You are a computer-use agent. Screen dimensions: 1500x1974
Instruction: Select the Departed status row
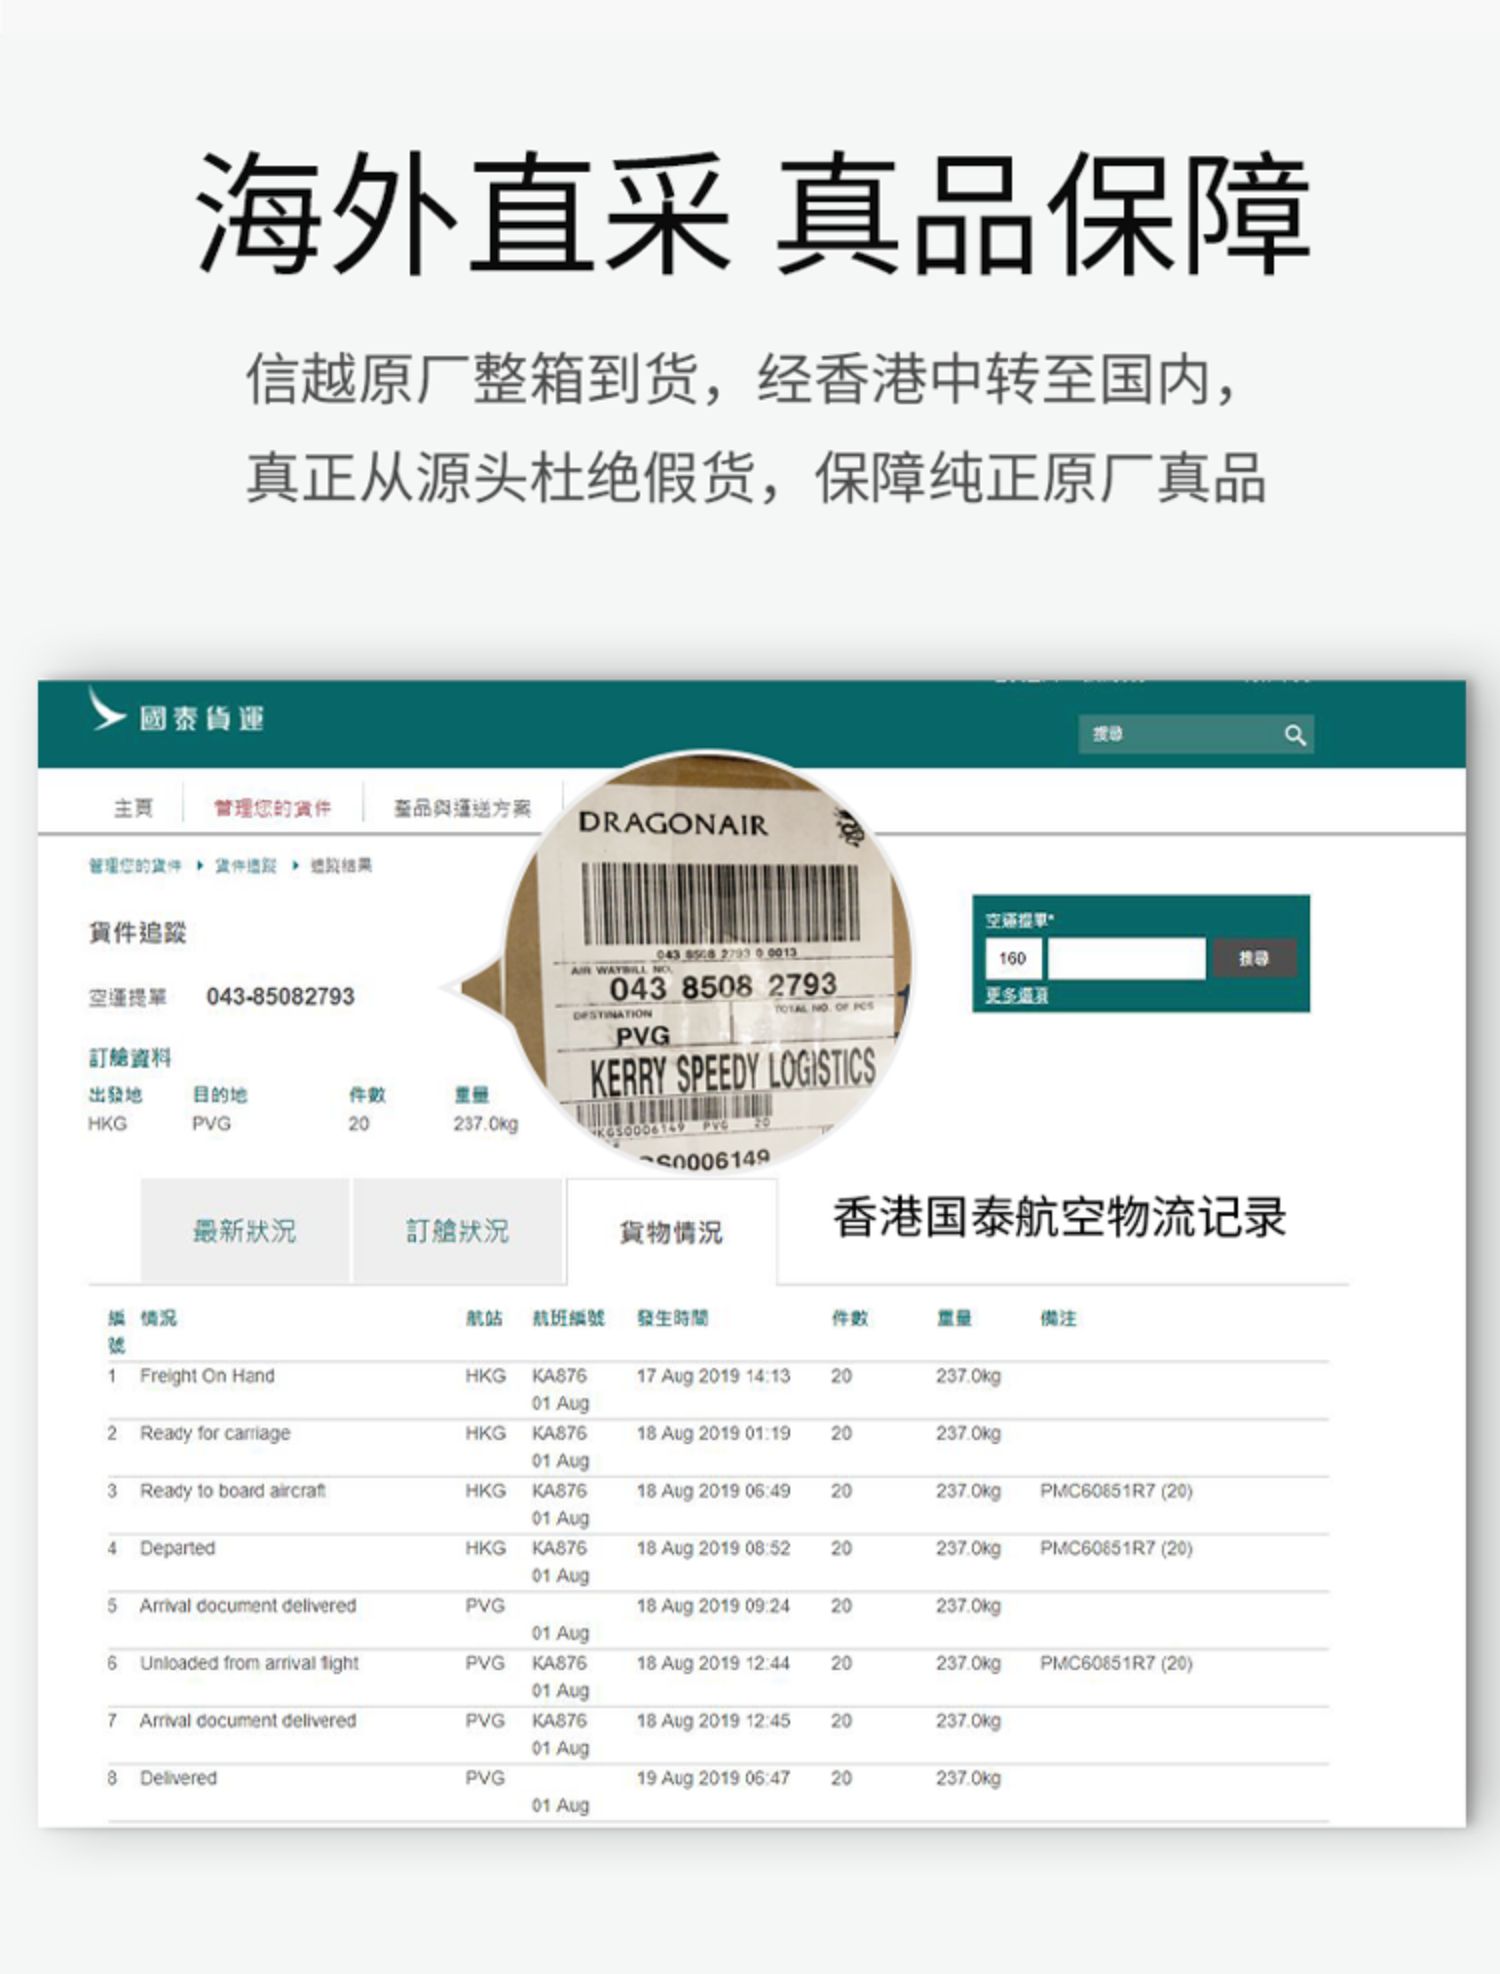(718, 1562)
